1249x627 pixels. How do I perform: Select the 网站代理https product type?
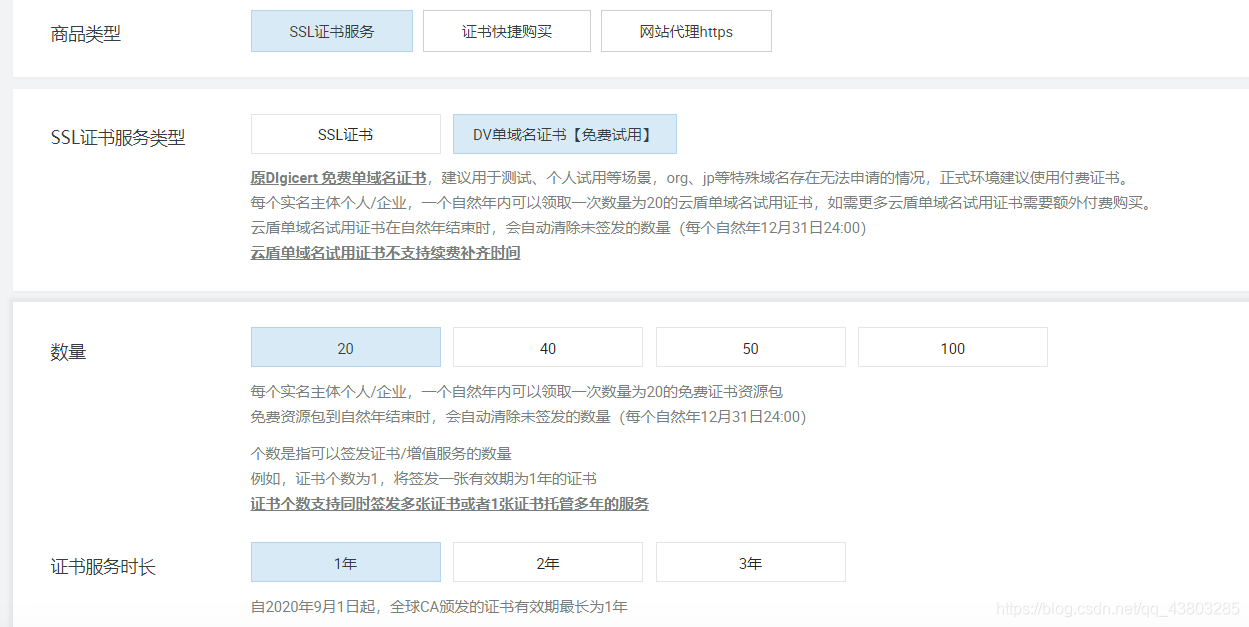click(x=685, y=31)
